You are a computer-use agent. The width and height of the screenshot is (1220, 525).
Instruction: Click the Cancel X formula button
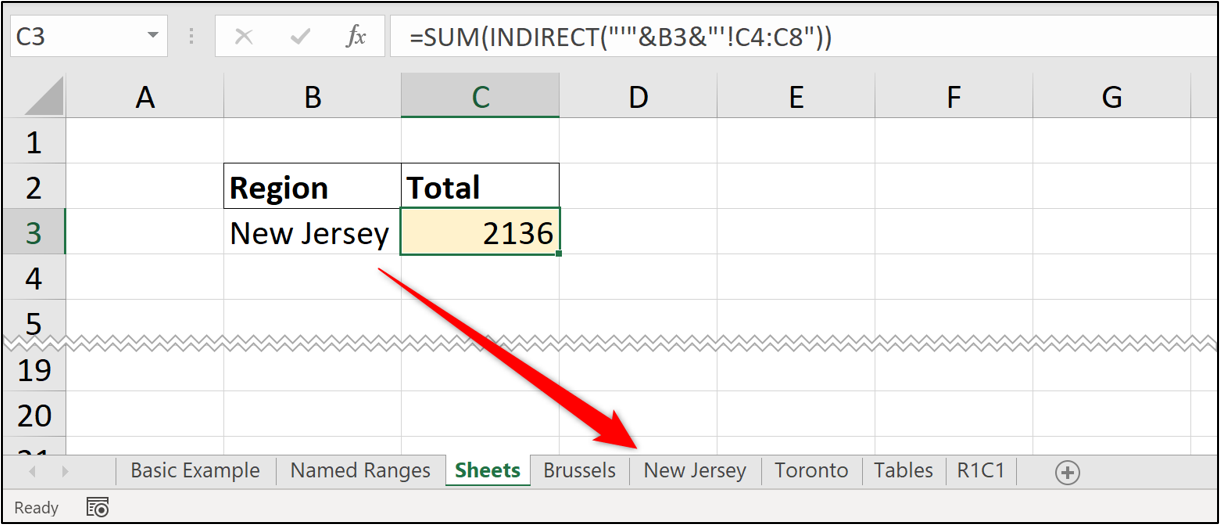point(244,37)
